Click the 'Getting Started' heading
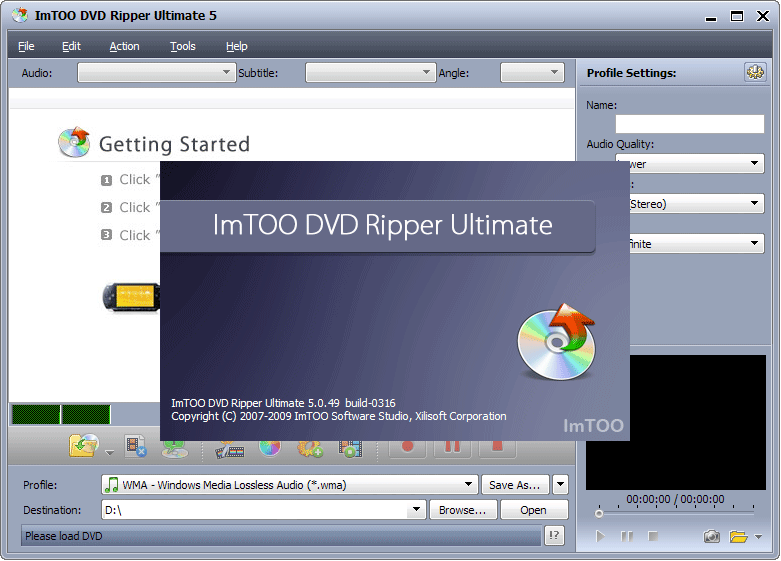 coord(174,144)
